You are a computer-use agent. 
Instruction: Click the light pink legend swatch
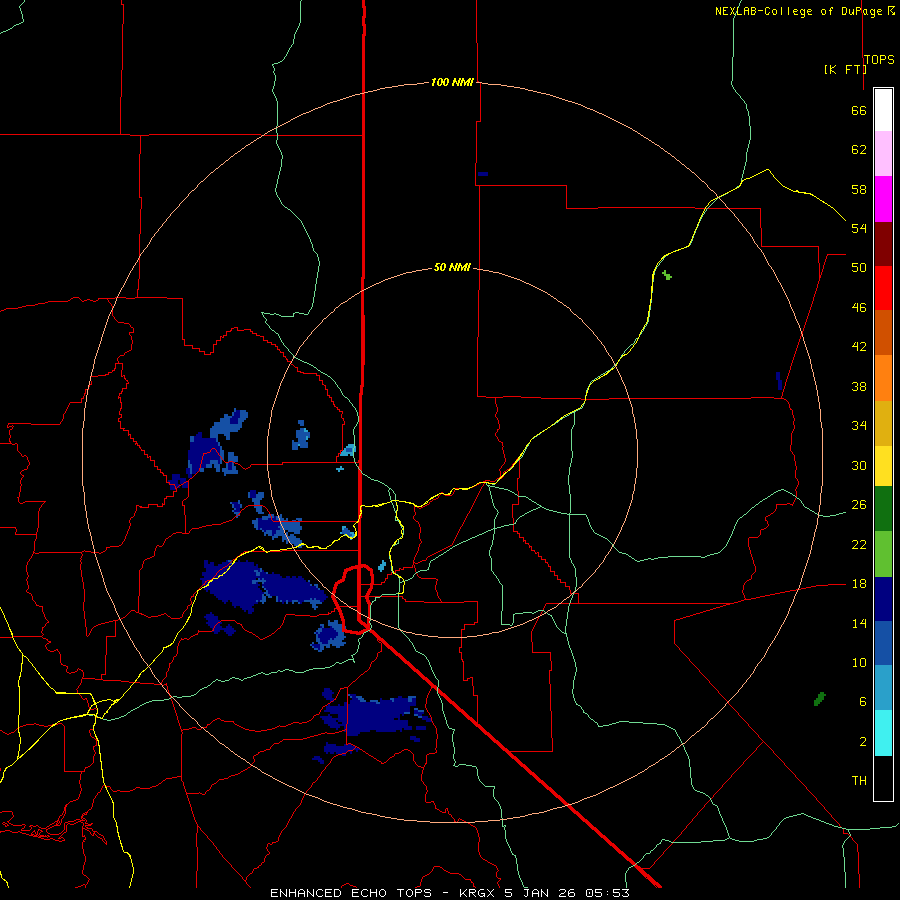point(883,154)
